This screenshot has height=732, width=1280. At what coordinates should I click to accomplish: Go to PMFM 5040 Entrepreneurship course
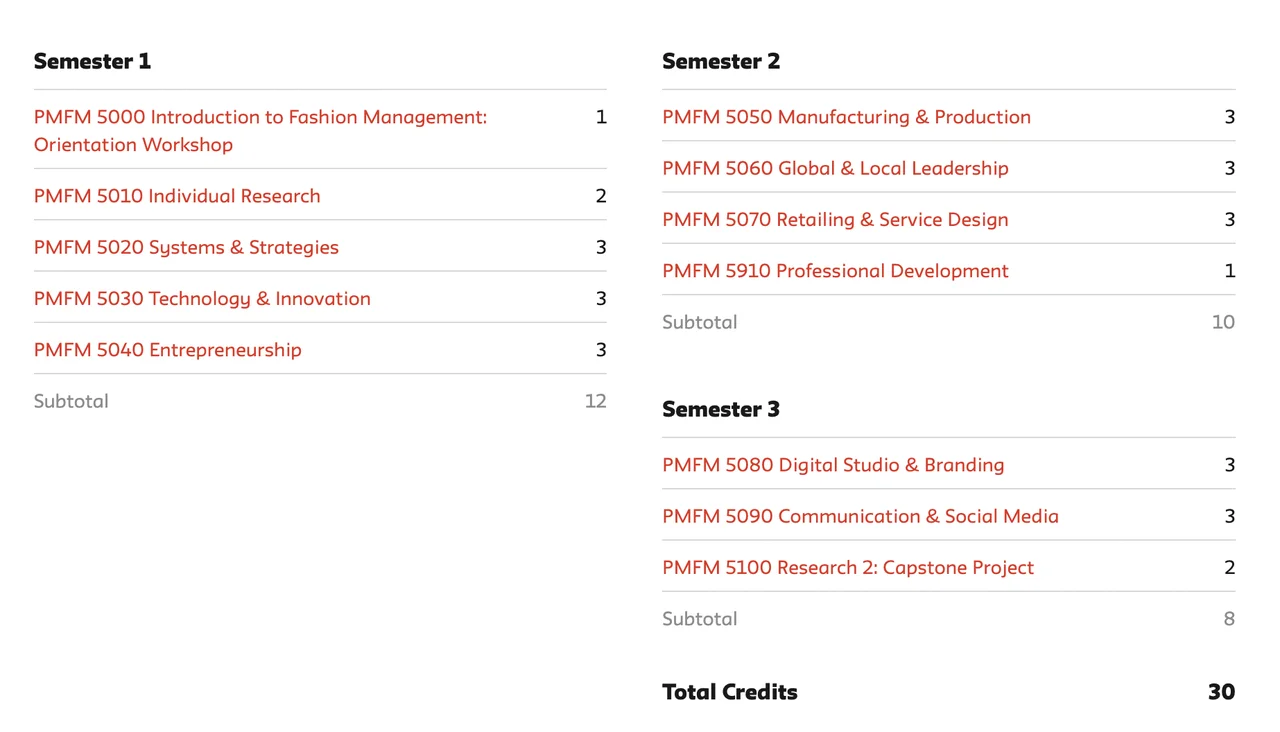tap(167, 350)
